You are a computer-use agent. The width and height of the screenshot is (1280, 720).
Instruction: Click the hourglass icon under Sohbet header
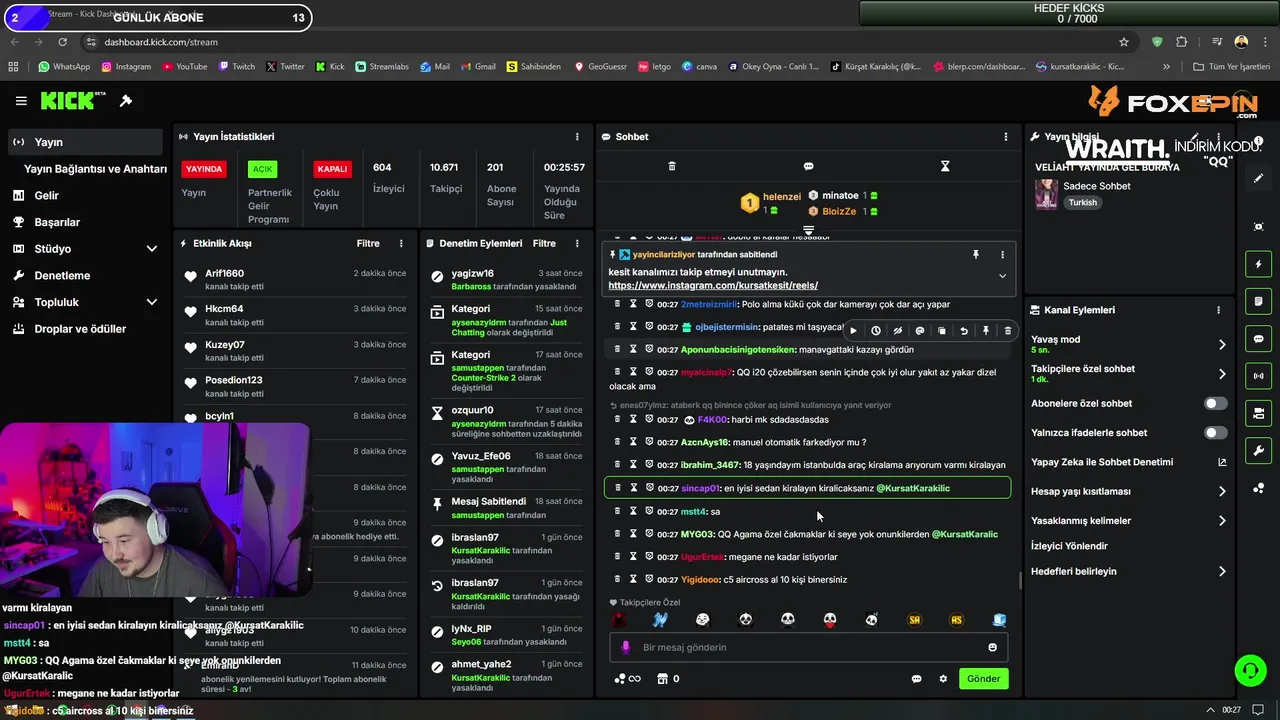[x=945, y=166]
